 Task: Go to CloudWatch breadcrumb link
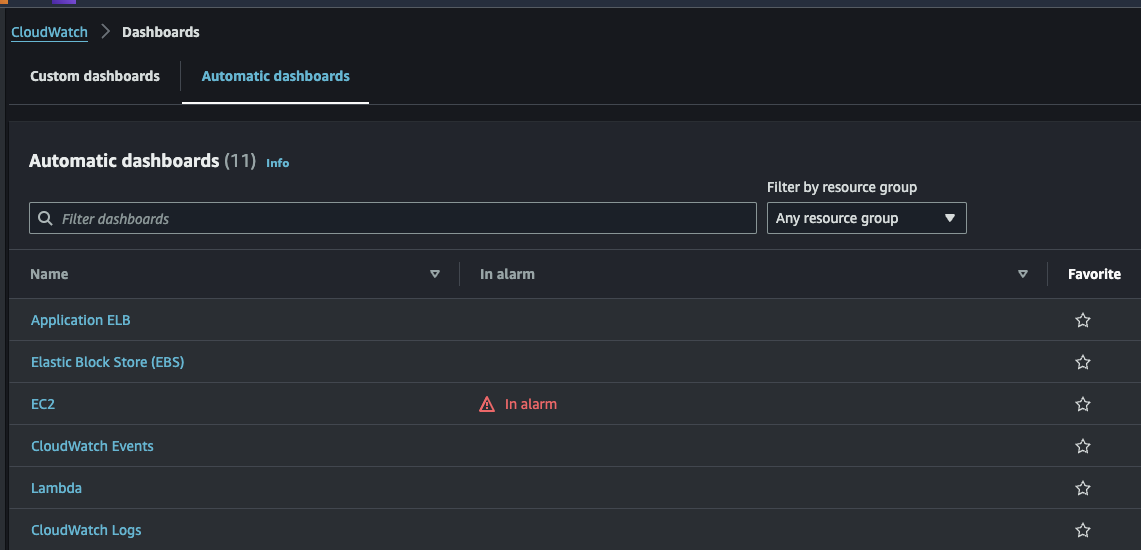point(49,32)
